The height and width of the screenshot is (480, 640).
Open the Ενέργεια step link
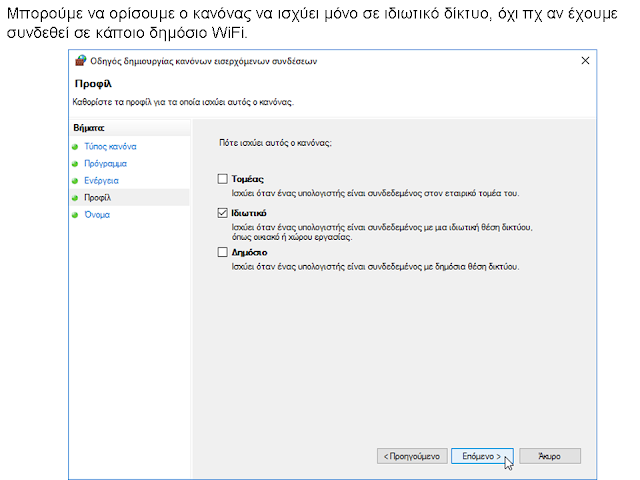coord(101,181)
